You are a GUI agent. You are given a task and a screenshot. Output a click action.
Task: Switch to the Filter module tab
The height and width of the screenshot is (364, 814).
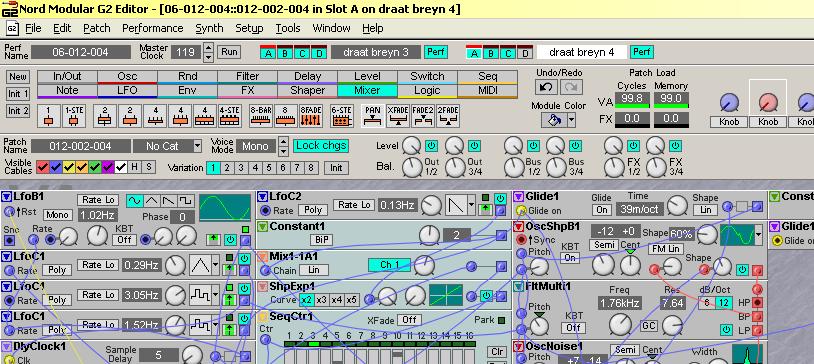coord(247,76)
